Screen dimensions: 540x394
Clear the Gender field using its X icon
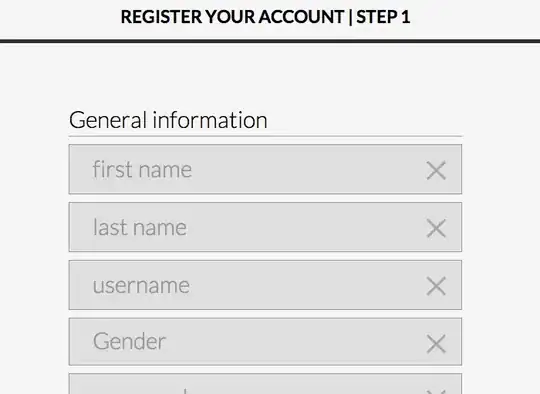pyautogui.click(x=436, y=344)
